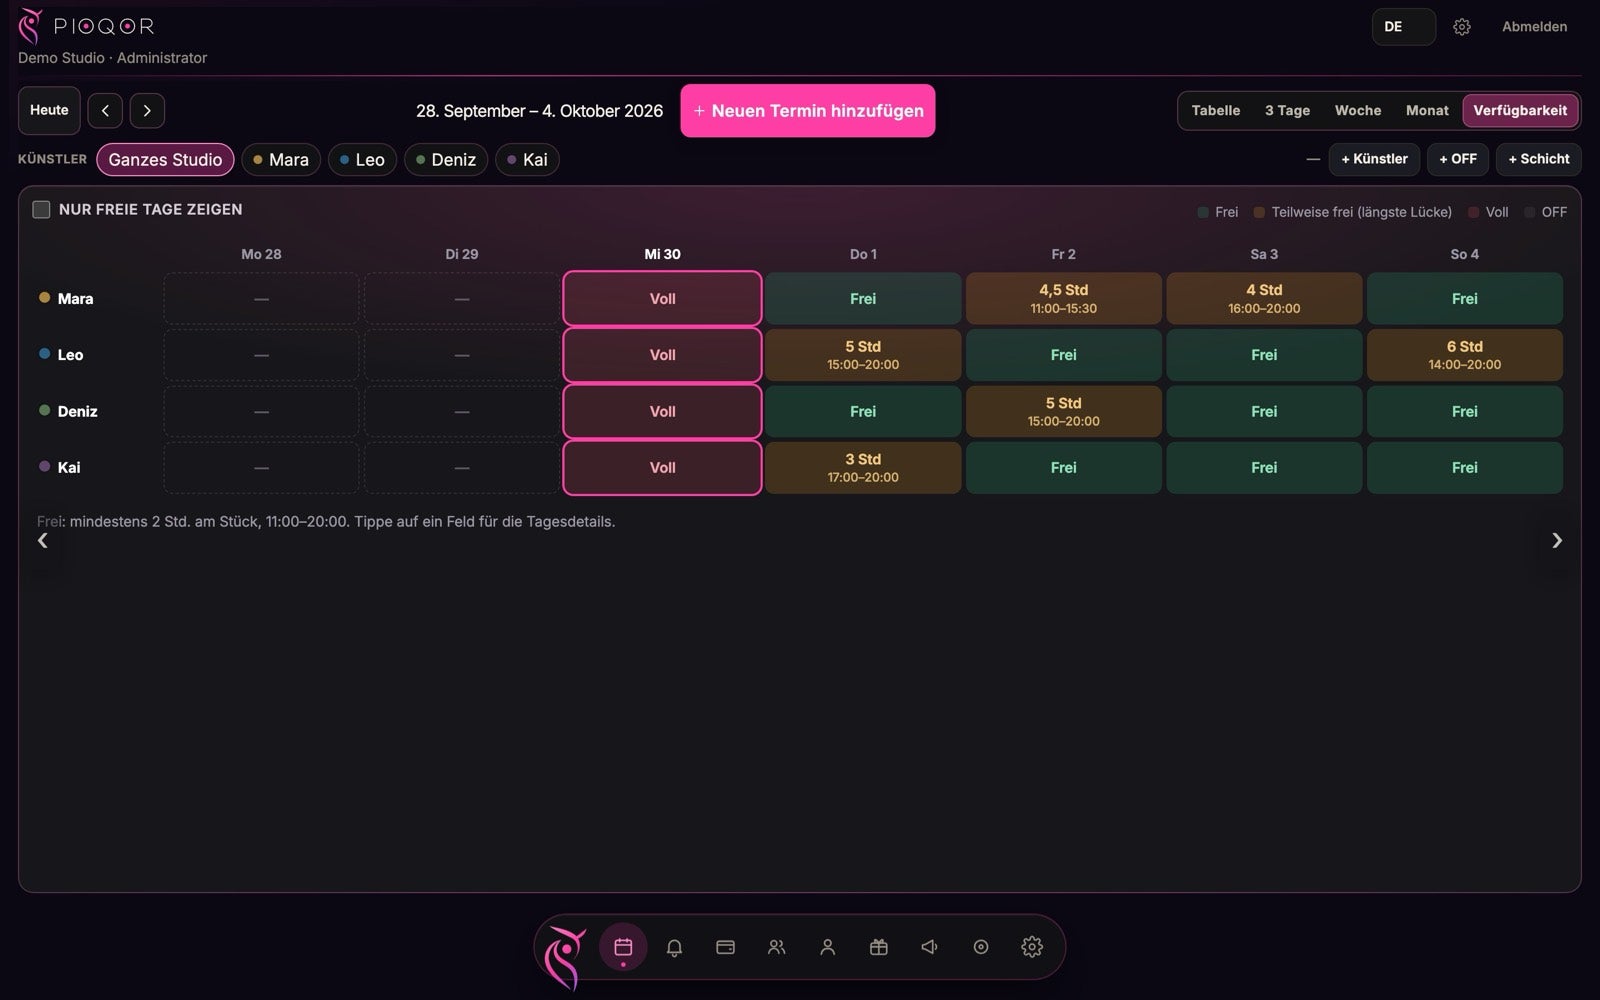Select the Verfügbarkeit view tab
This screenshot has width=1600, height=1000.
pyautogui.click(x=1520, y=110)
